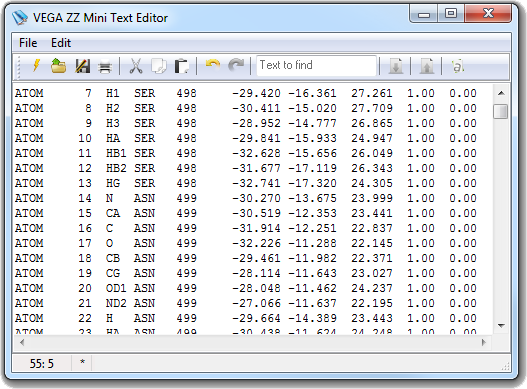Click the vertical scrollbar up arrow

(501, 93)
